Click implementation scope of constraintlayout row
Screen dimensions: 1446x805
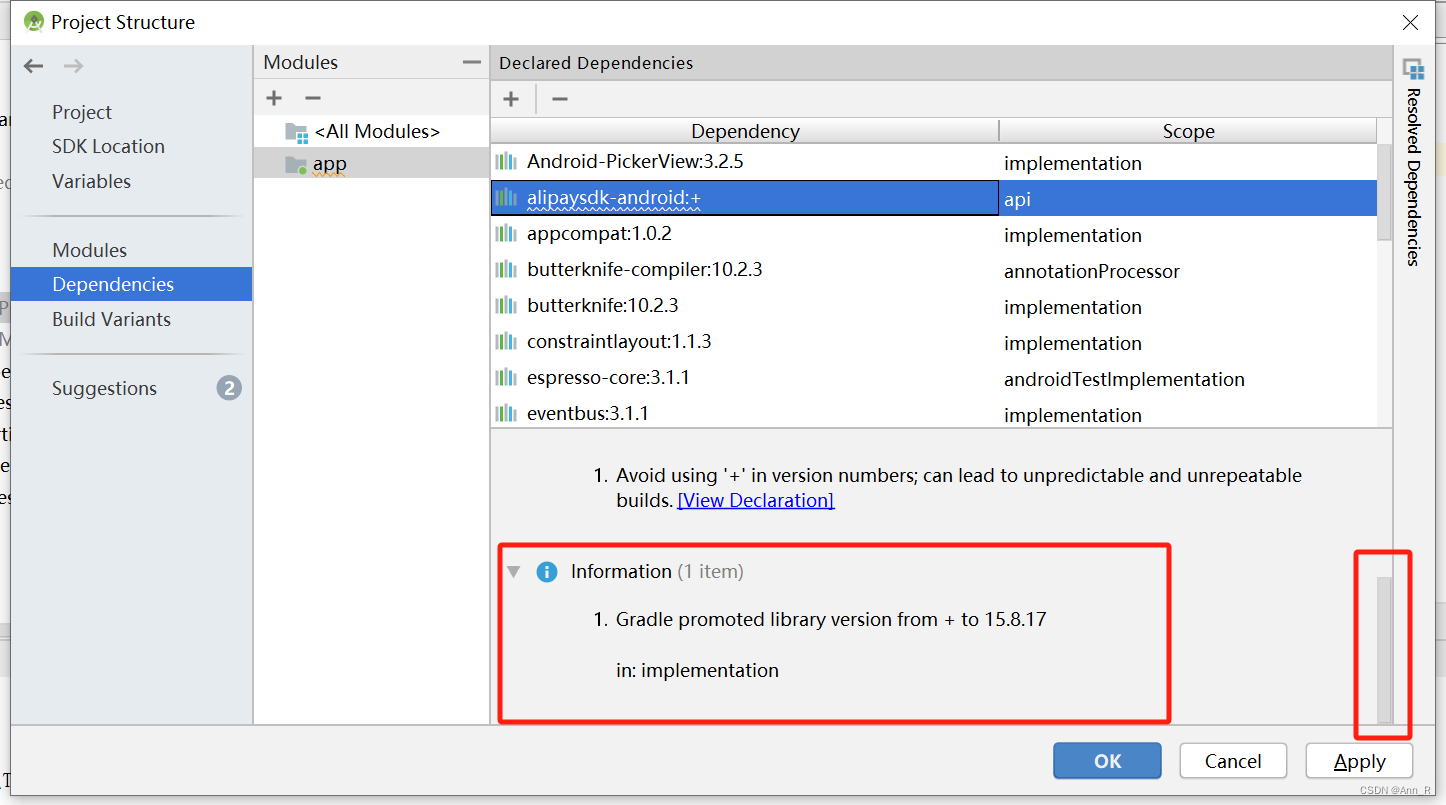[1188, 343]
